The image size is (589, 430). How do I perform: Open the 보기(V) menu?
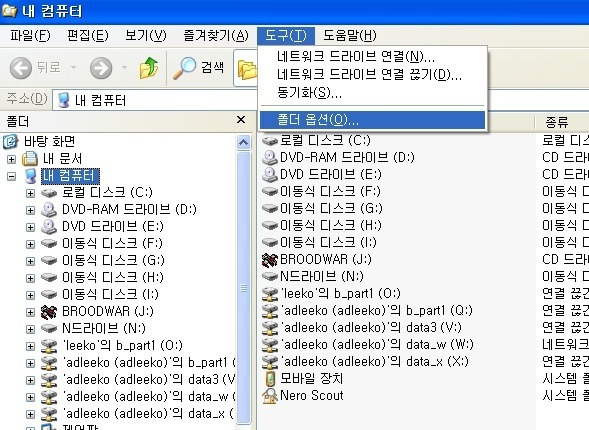[146, 36]
